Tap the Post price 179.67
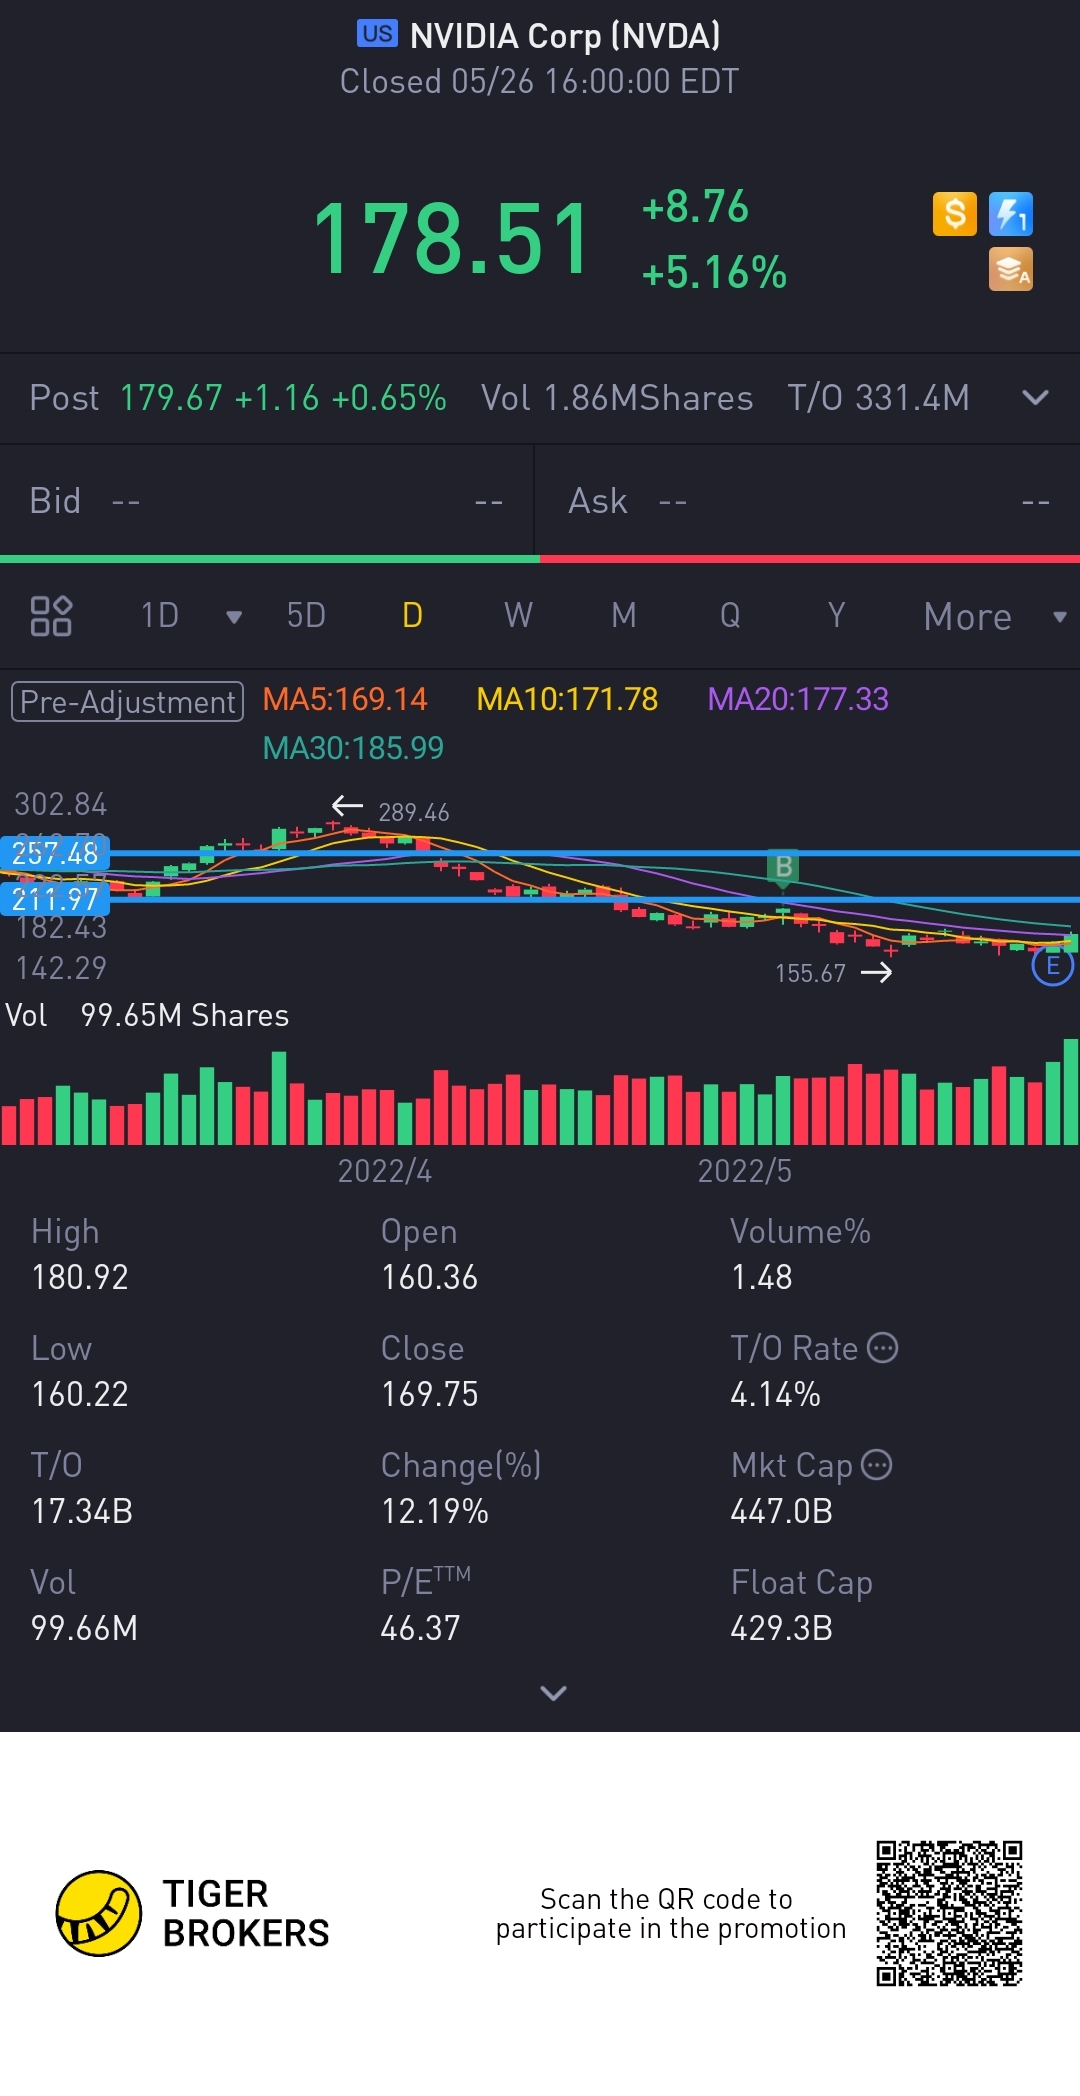Image resolution: width=1080 pixels, height=2096 pixels. [x=171, y=398]
